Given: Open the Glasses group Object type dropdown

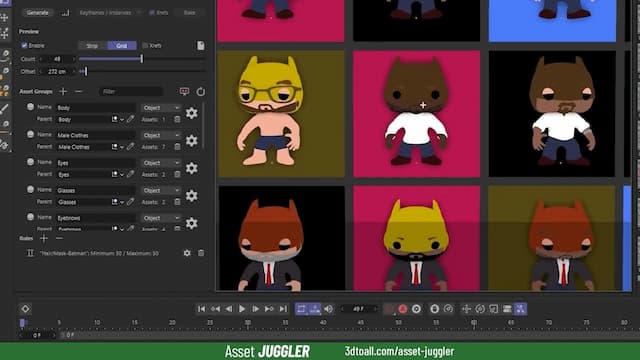Looking at the screenshot, I should tap(161, 190).
